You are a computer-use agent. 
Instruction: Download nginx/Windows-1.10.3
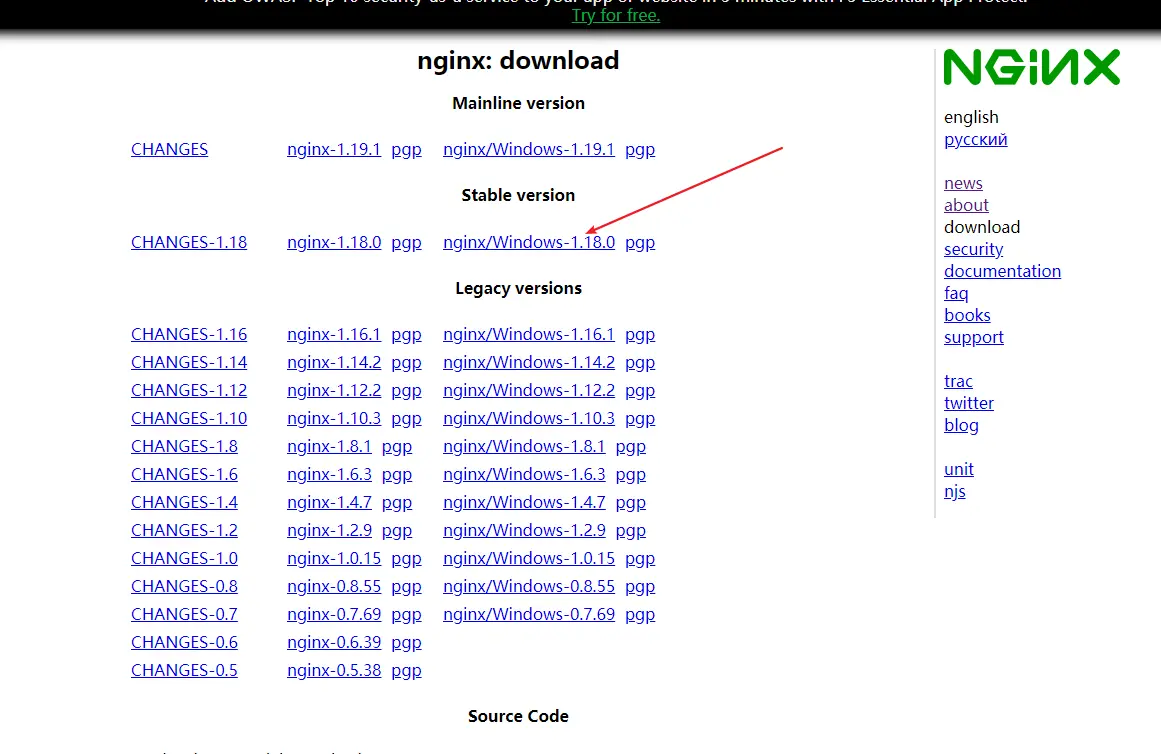529,418
